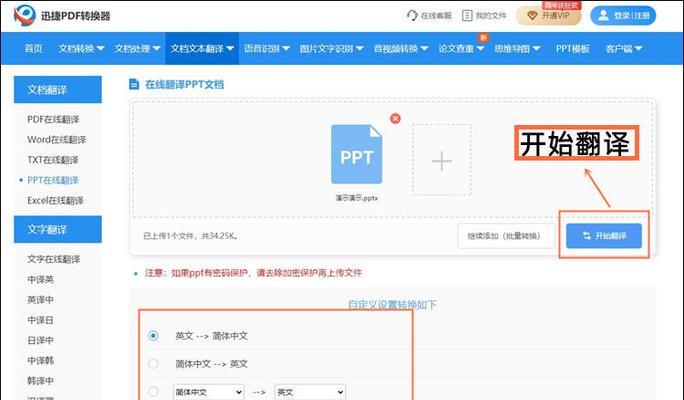This screenshot has width=684, height=400.
Task: Remove the uploaded file with red X
Action: pyautogui.click(x=395, y=118)
